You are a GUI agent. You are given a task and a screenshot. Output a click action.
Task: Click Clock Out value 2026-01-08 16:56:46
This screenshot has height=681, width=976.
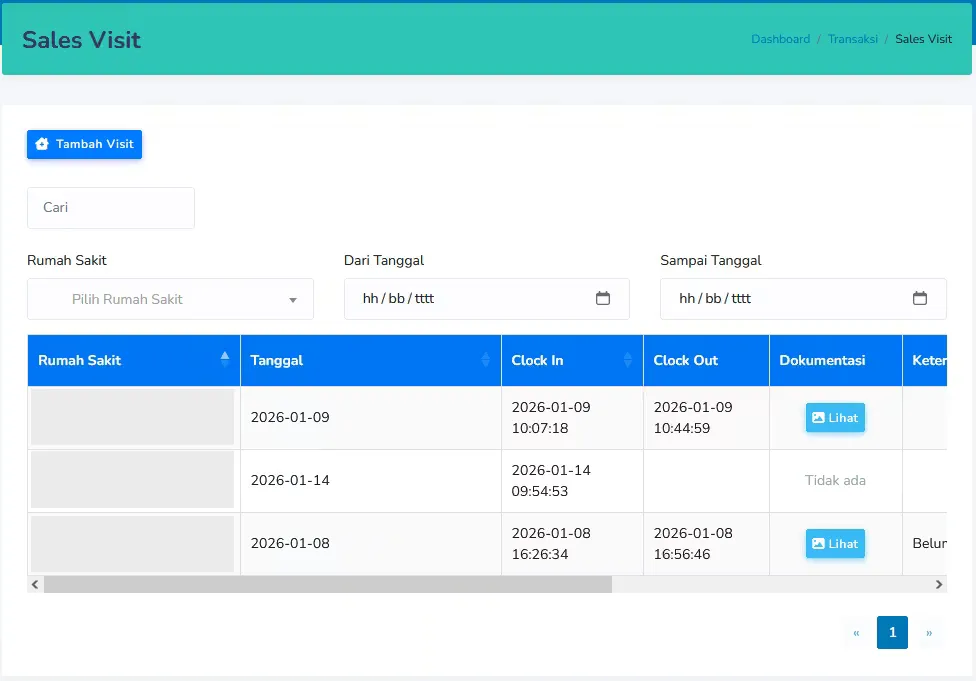(693, 543)
